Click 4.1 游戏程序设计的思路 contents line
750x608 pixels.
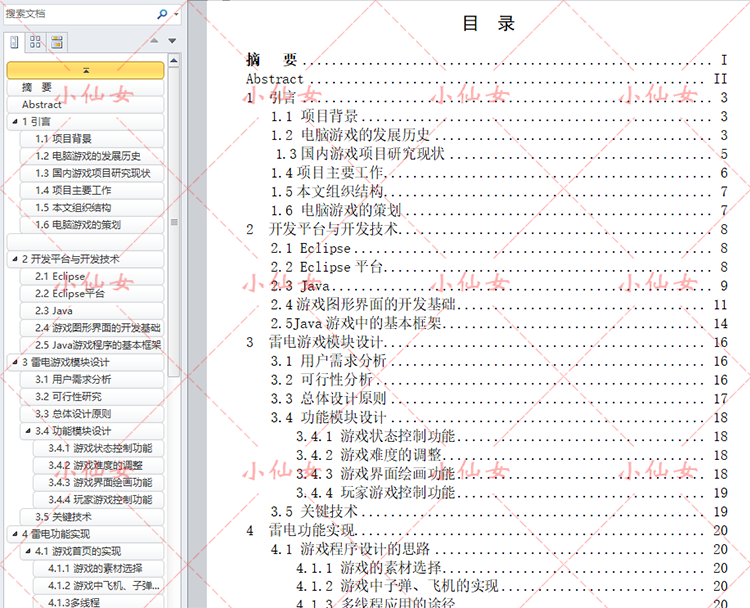coord(499,549)
